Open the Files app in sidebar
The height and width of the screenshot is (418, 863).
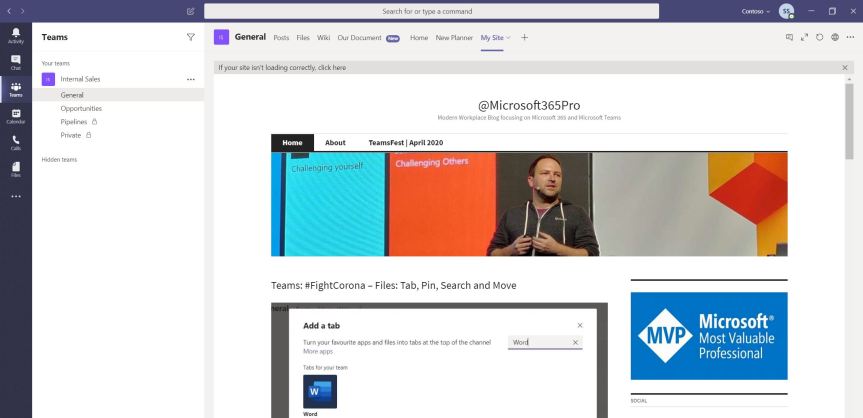pyautogui.click(x=15, y=170)
